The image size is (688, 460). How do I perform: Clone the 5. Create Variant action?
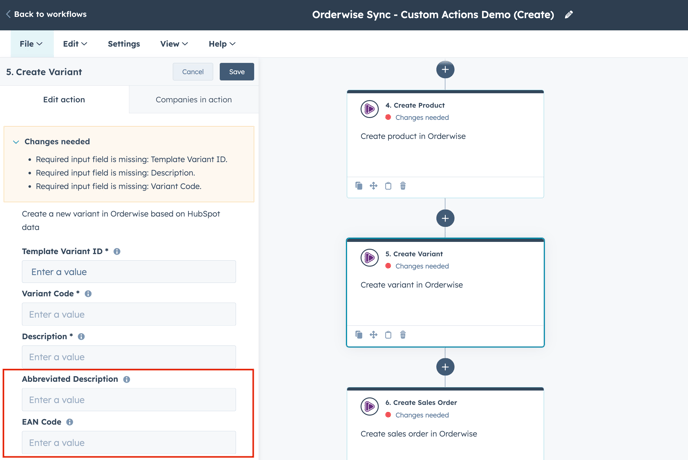pyautogui.click(x=358, y=334)
